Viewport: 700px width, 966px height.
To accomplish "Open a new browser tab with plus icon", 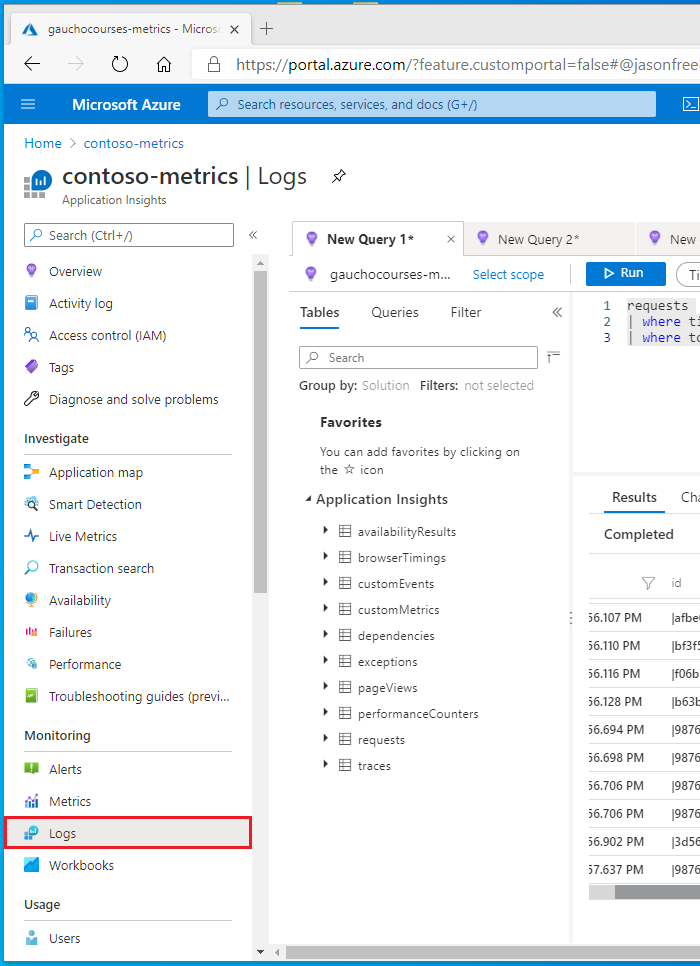I will (266, 28).
